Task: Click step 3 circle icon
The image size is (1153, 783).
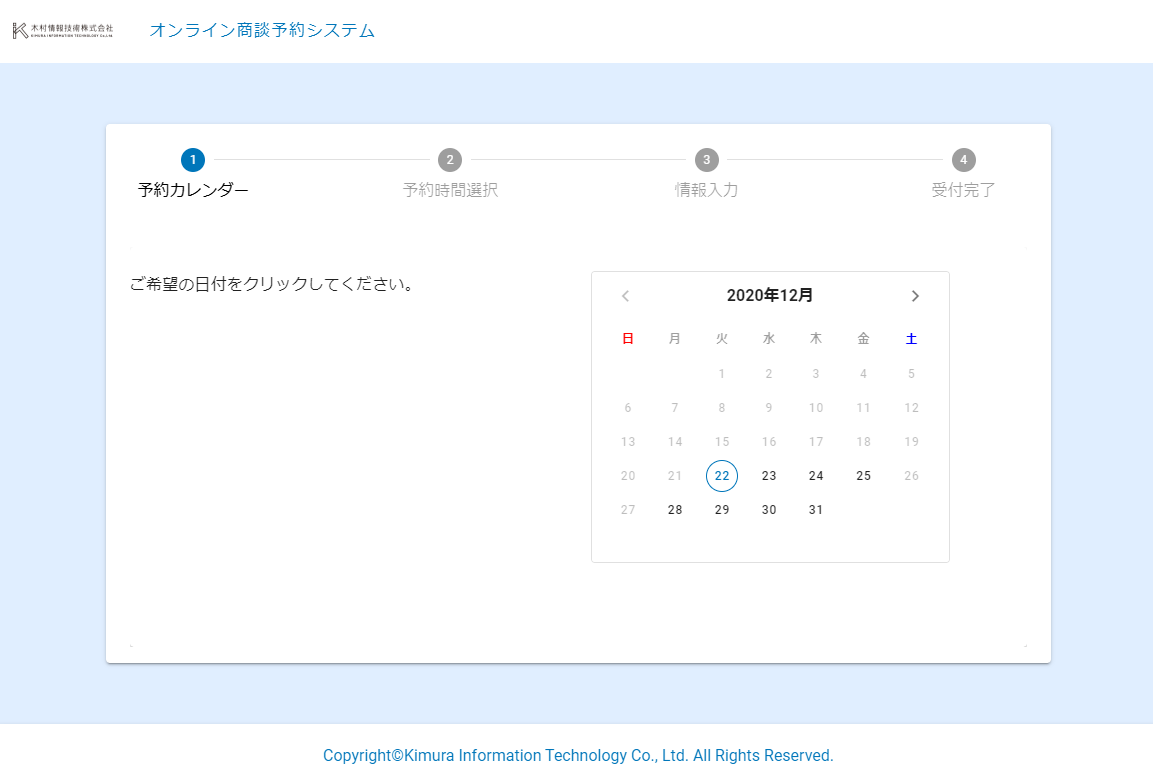Action: click(707, 160)
